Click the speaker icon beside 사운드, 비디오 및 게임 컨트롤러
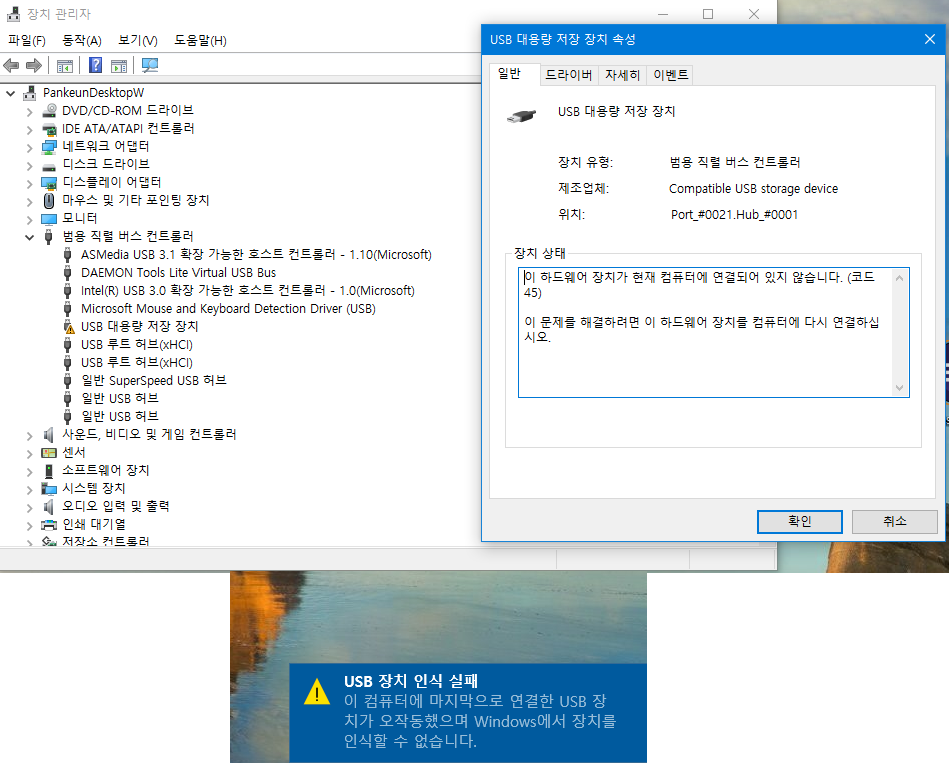This screenshot has width=949, height=763. (x=49, y=434)
